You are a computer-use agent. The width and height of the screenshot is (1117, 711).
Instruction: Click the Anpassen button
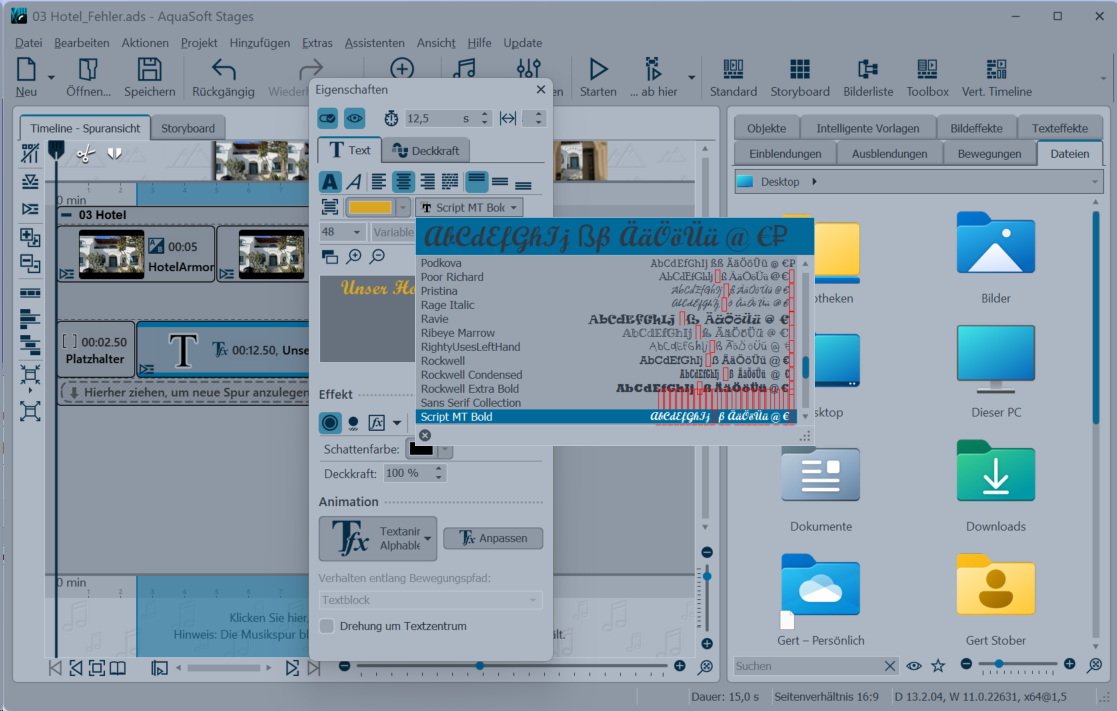click(493, 538)
